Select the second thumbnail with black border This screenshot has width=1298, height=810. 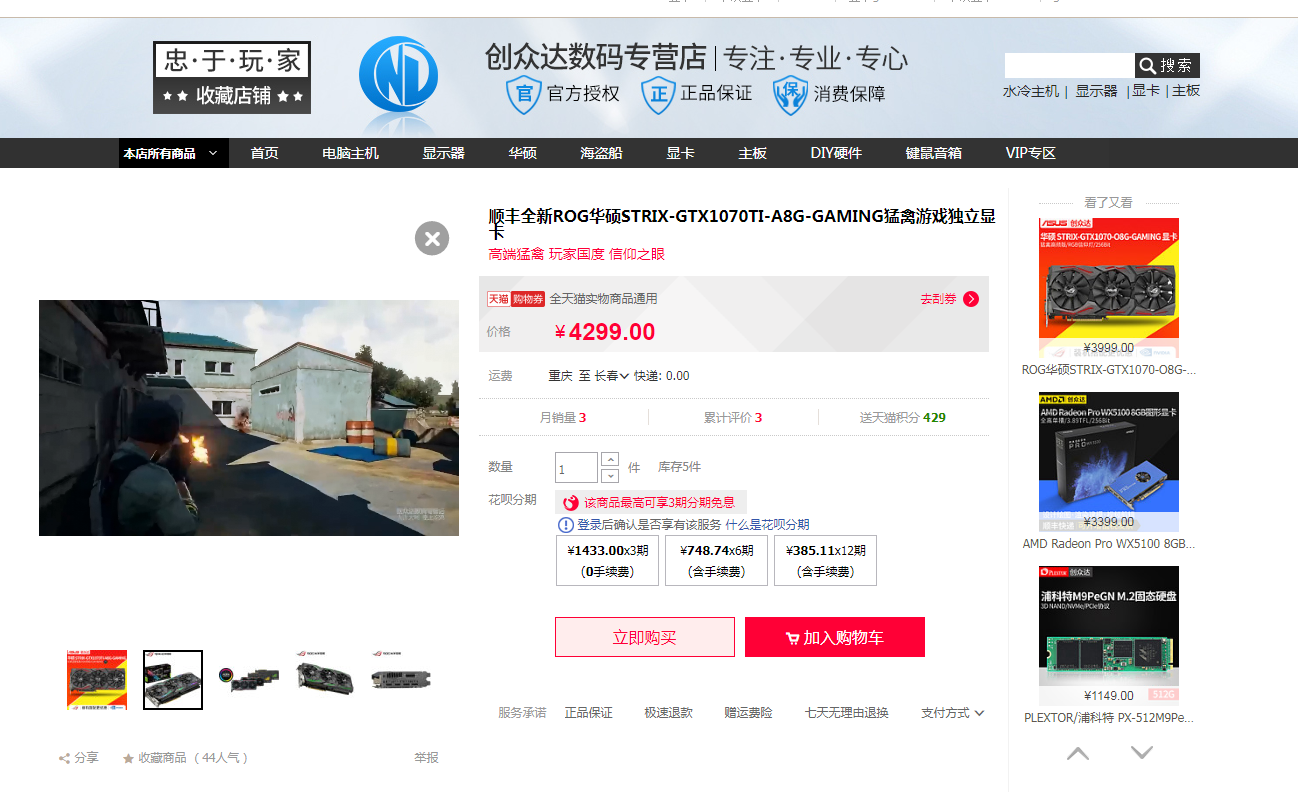173,680
